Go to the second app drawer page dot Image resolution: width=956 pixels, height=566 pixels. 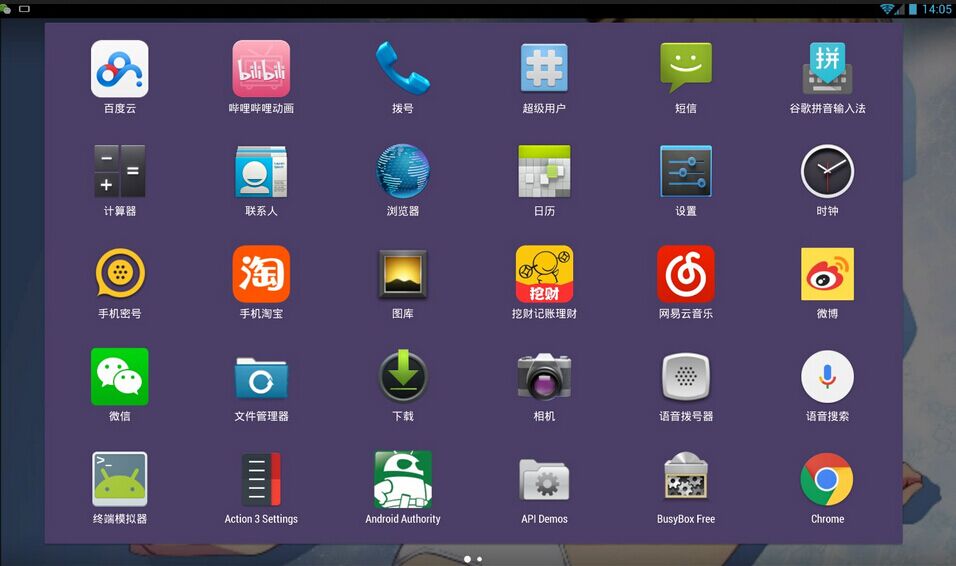tap(480, 559)
